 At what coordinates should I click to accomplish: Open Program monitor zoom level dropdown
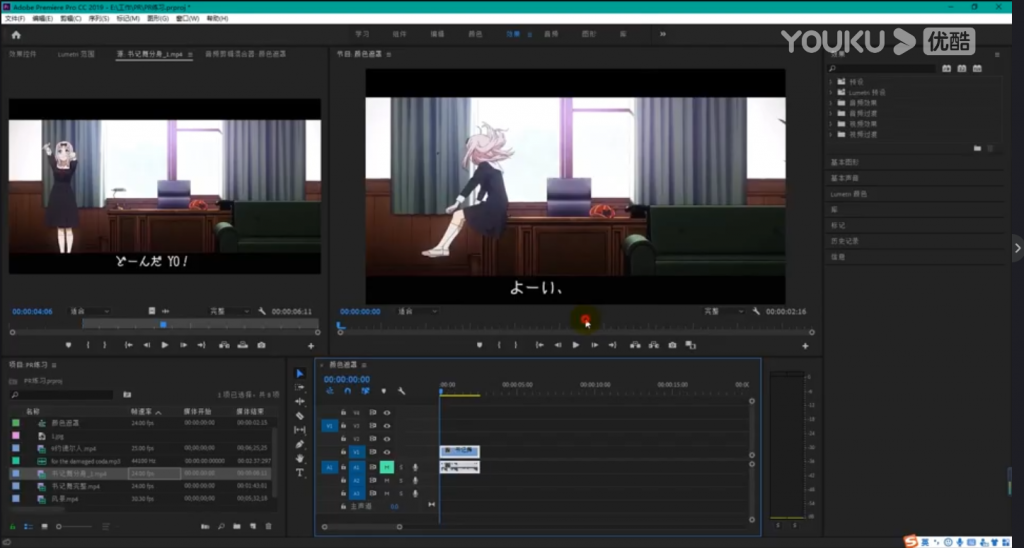418,312
